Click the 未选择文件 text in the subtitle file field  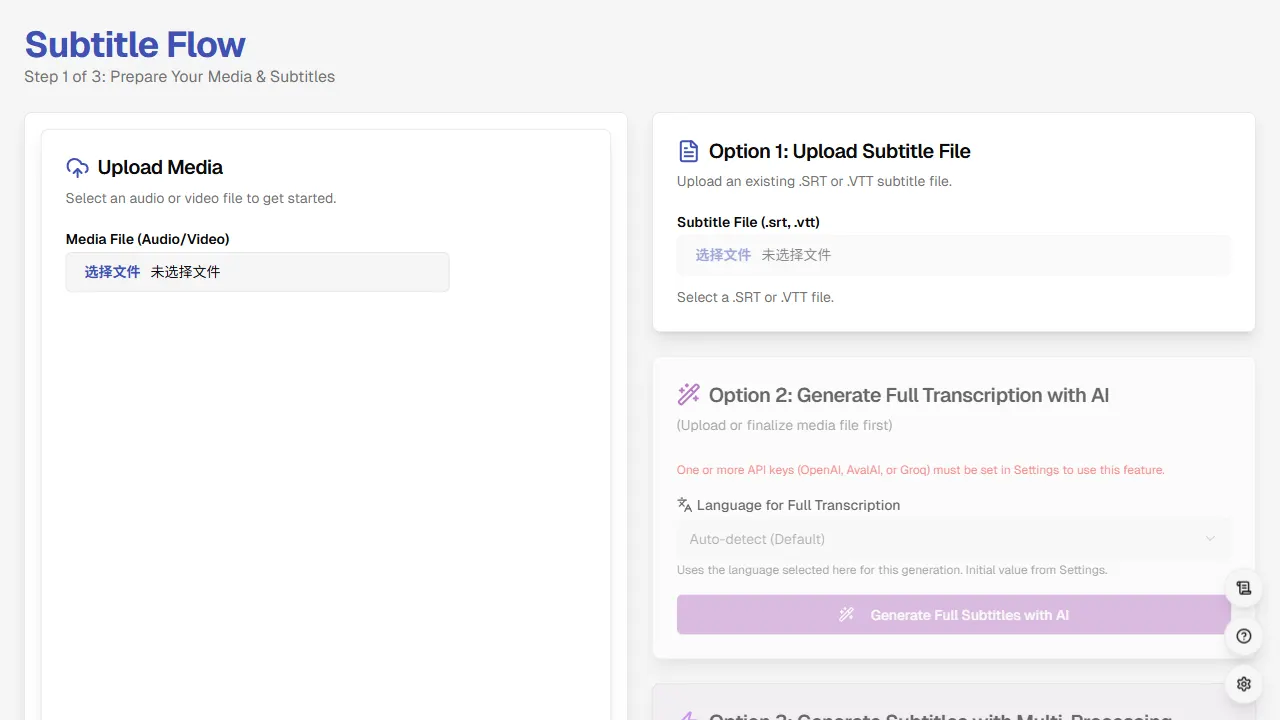[797, 255]
